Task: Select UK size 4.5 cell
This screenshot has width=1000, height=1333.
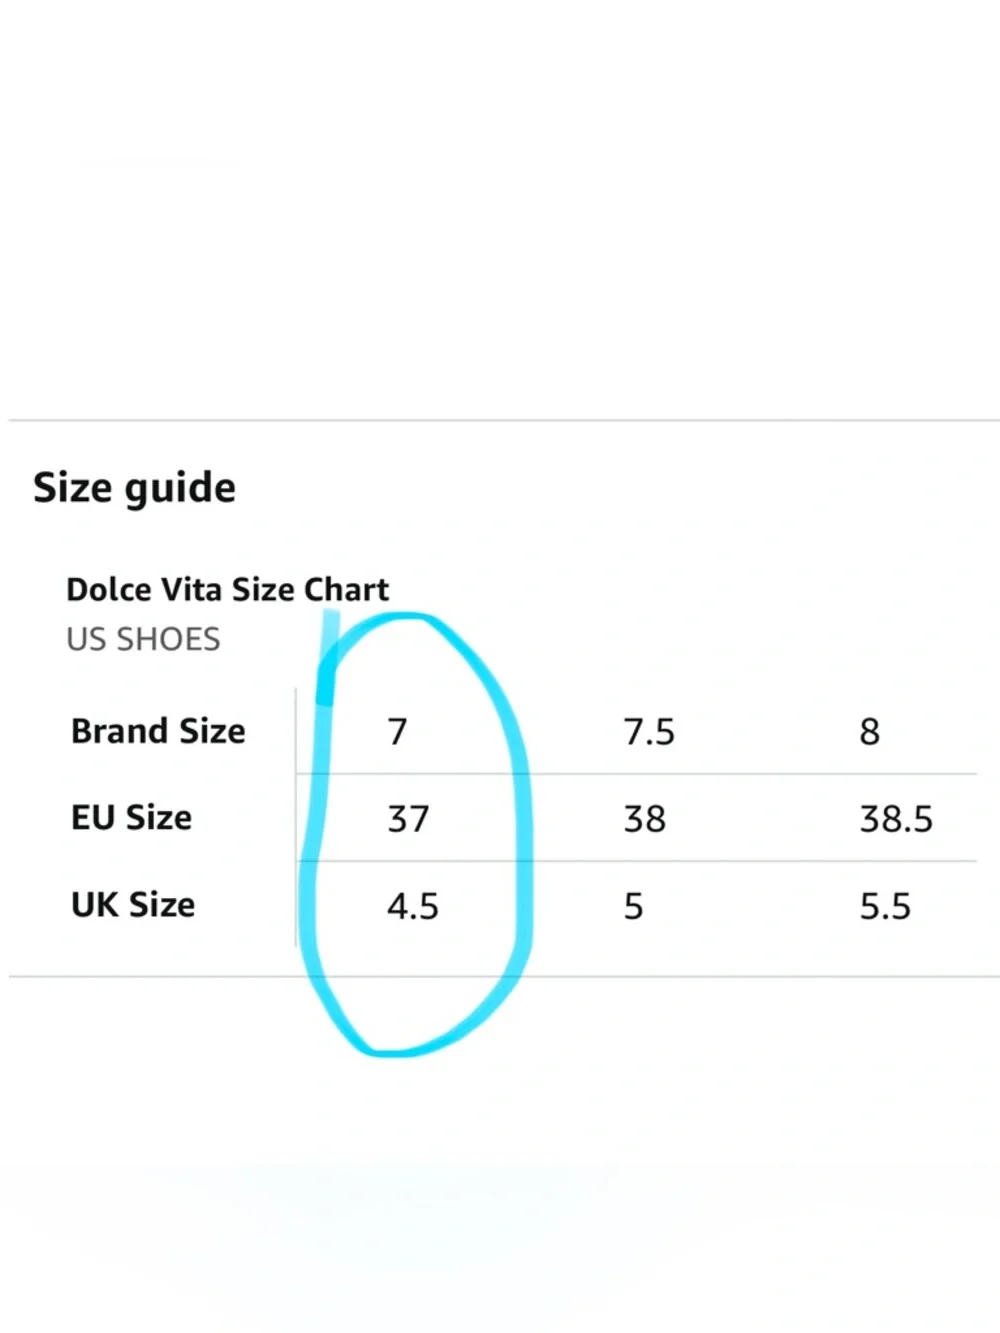Action: click(413, 906)
